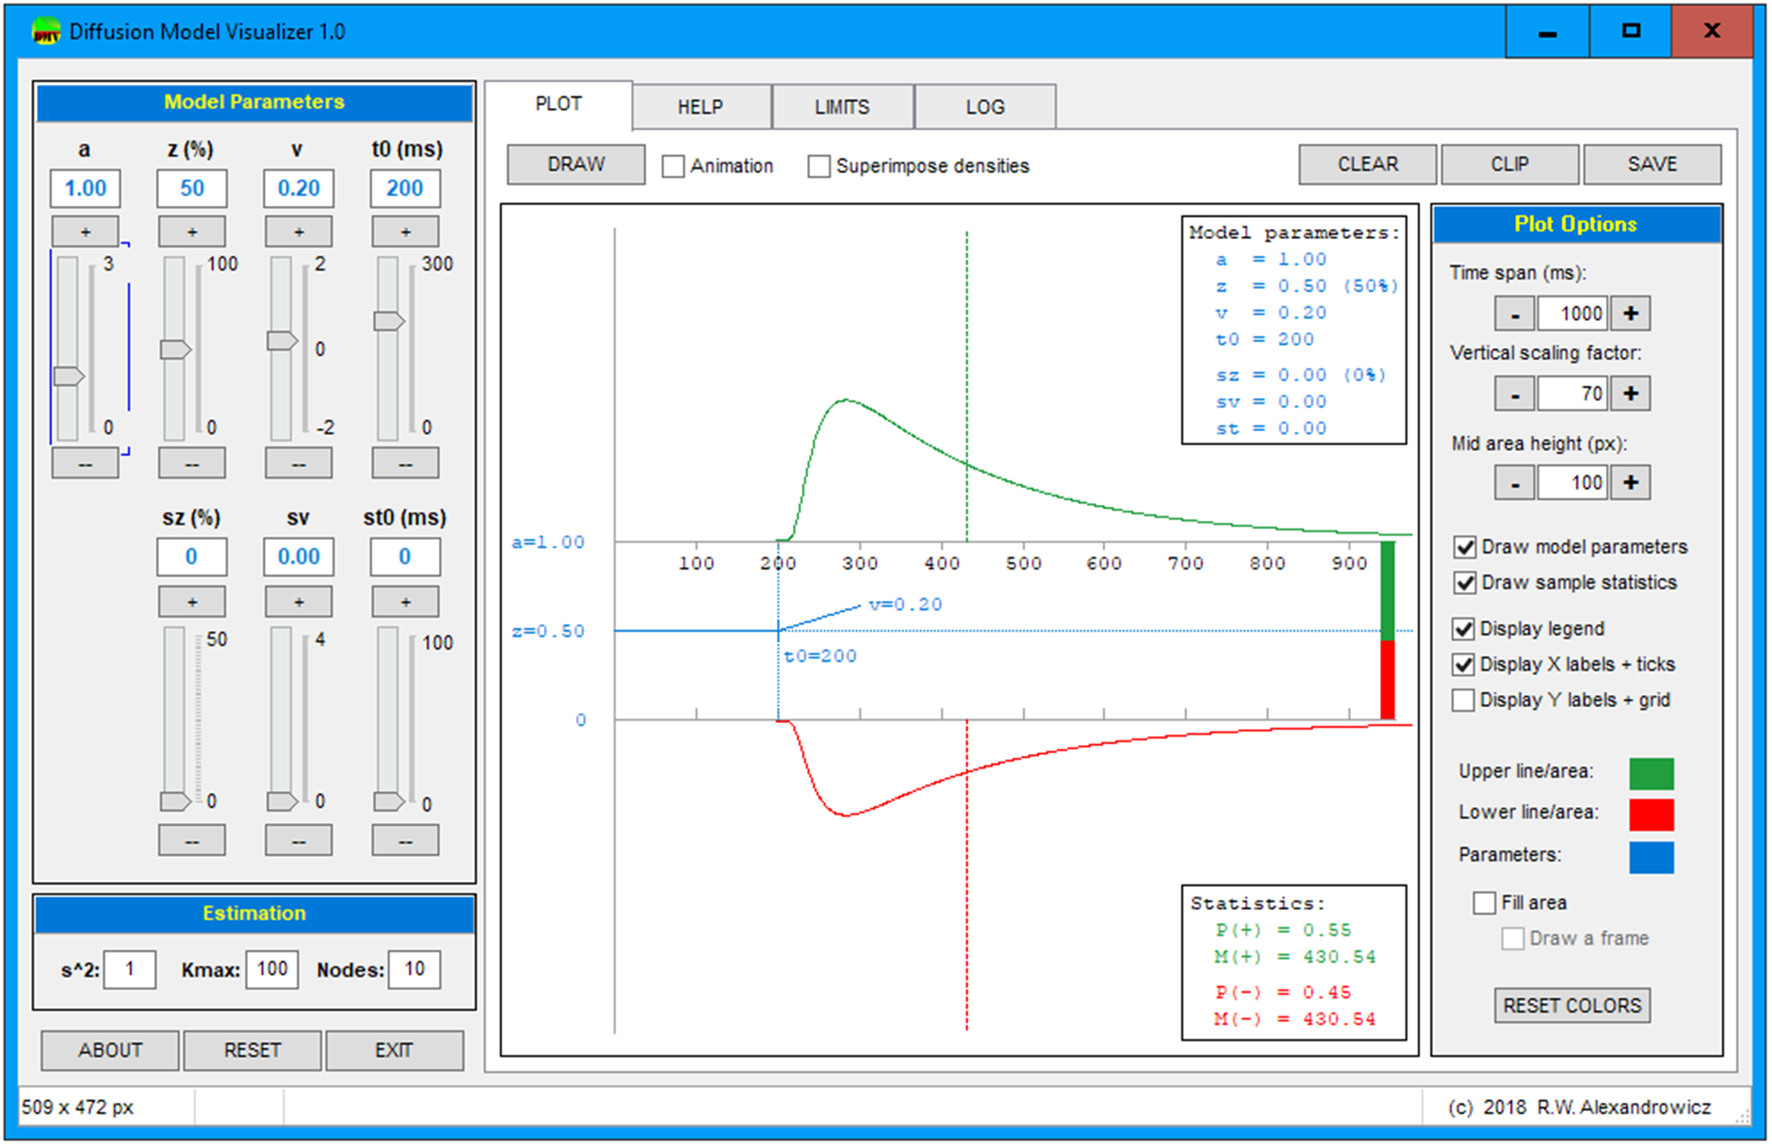Viewport: 1772px width, 1146px height.
Task: Decrease sv with its minus button
Action: (x=299, y=841)
